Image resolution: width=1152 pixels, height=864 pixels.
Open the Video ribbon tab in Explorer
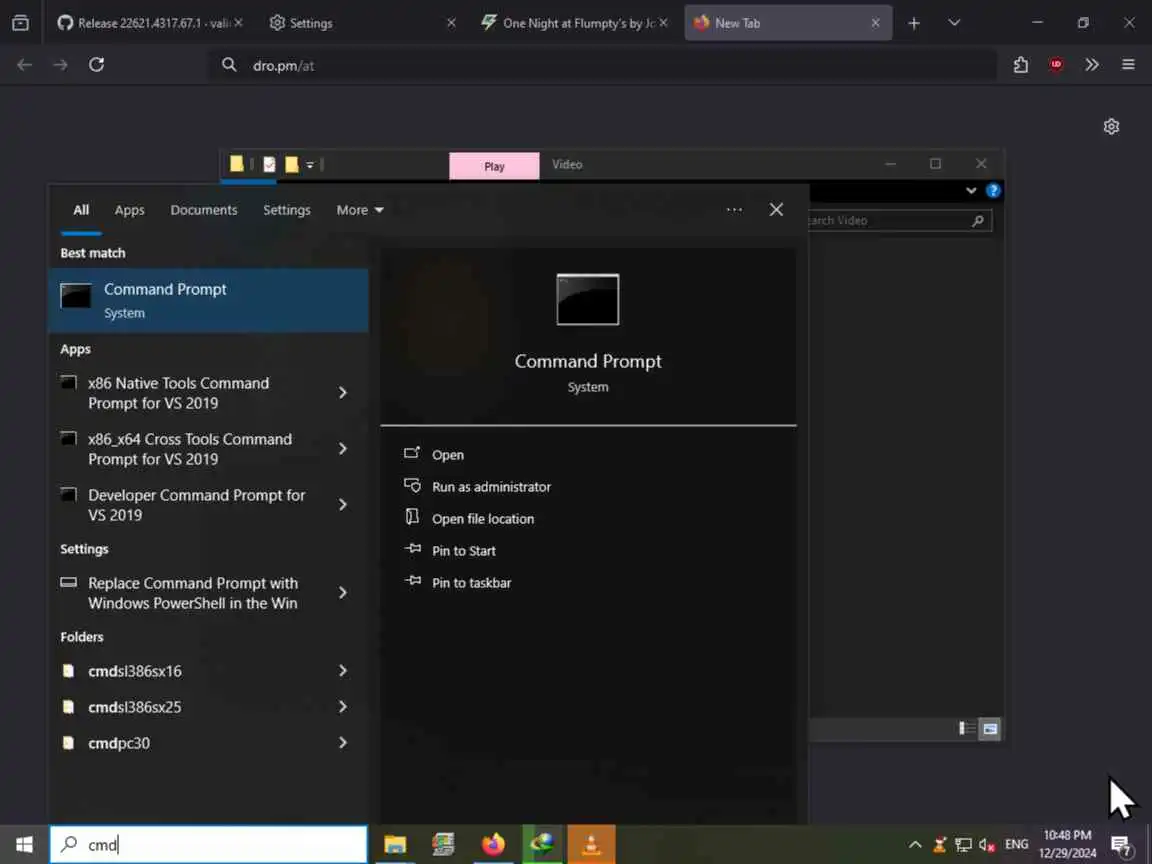(x=567, y=165)
